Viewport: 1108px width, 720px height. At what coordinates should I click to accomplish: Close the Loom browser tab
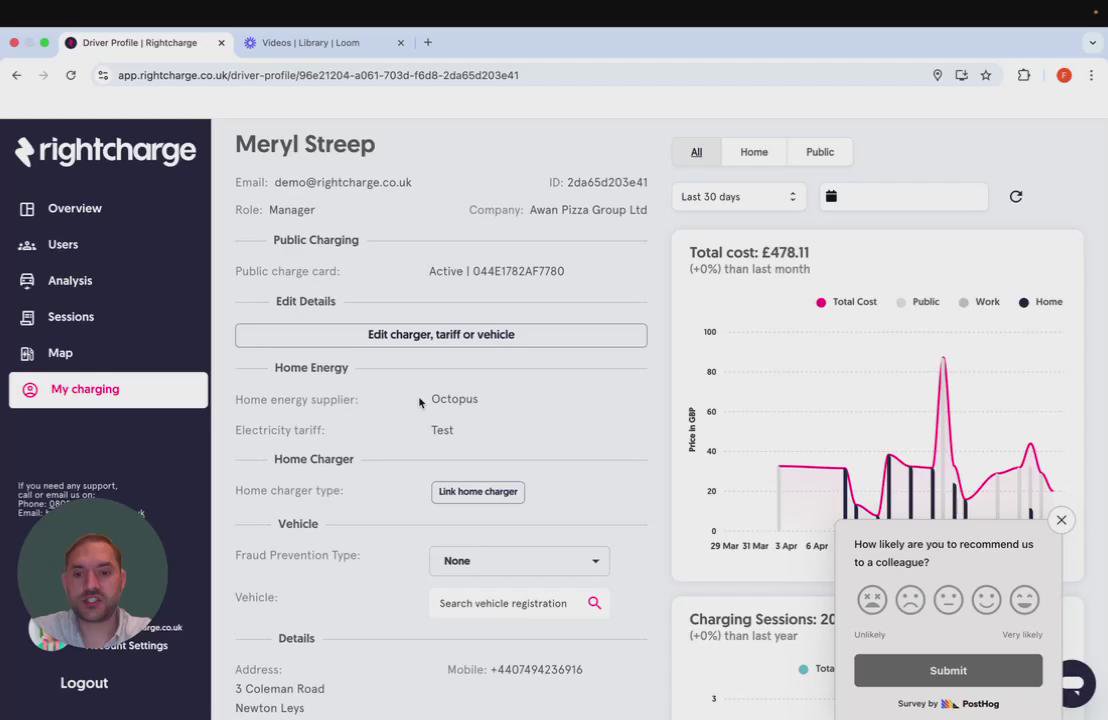401,42
